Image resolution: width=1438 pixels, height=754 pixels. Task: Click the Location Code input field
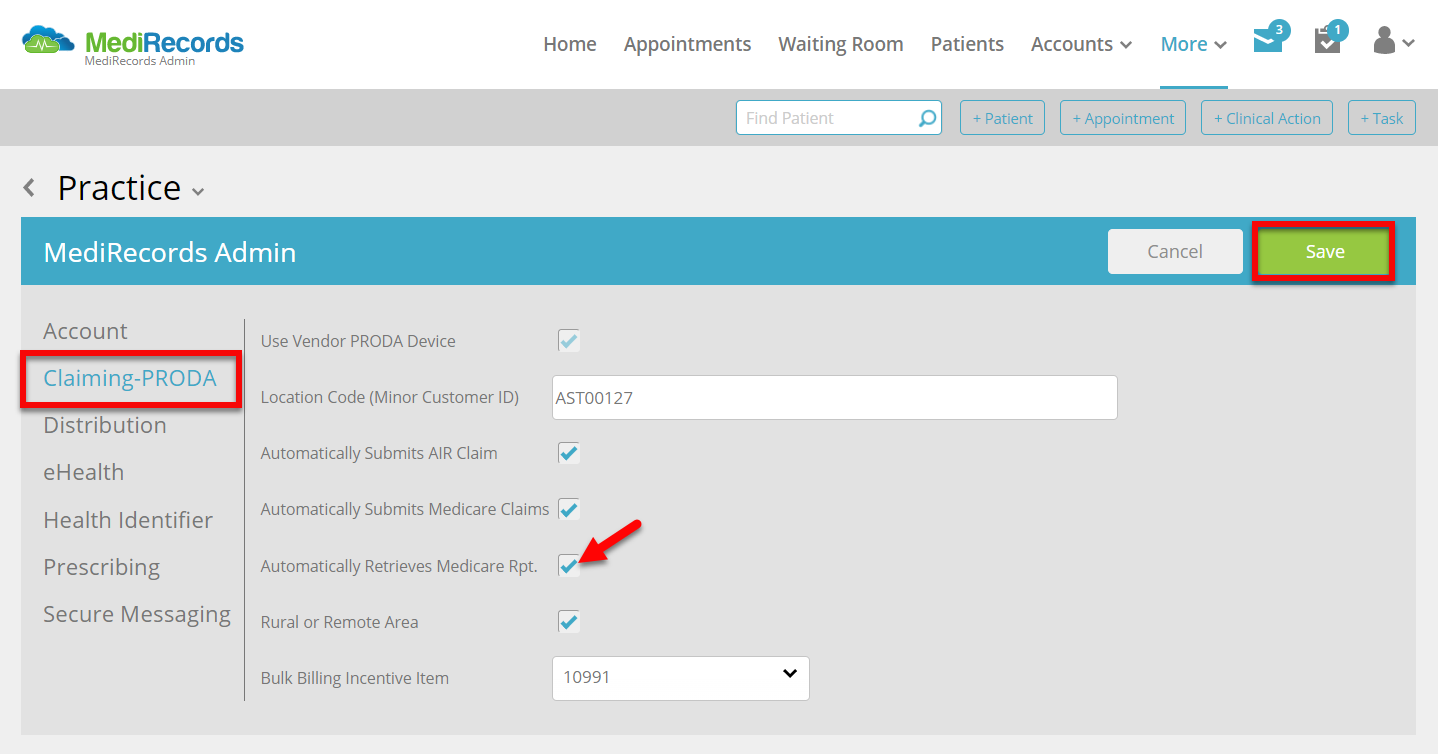pos(834,397)
